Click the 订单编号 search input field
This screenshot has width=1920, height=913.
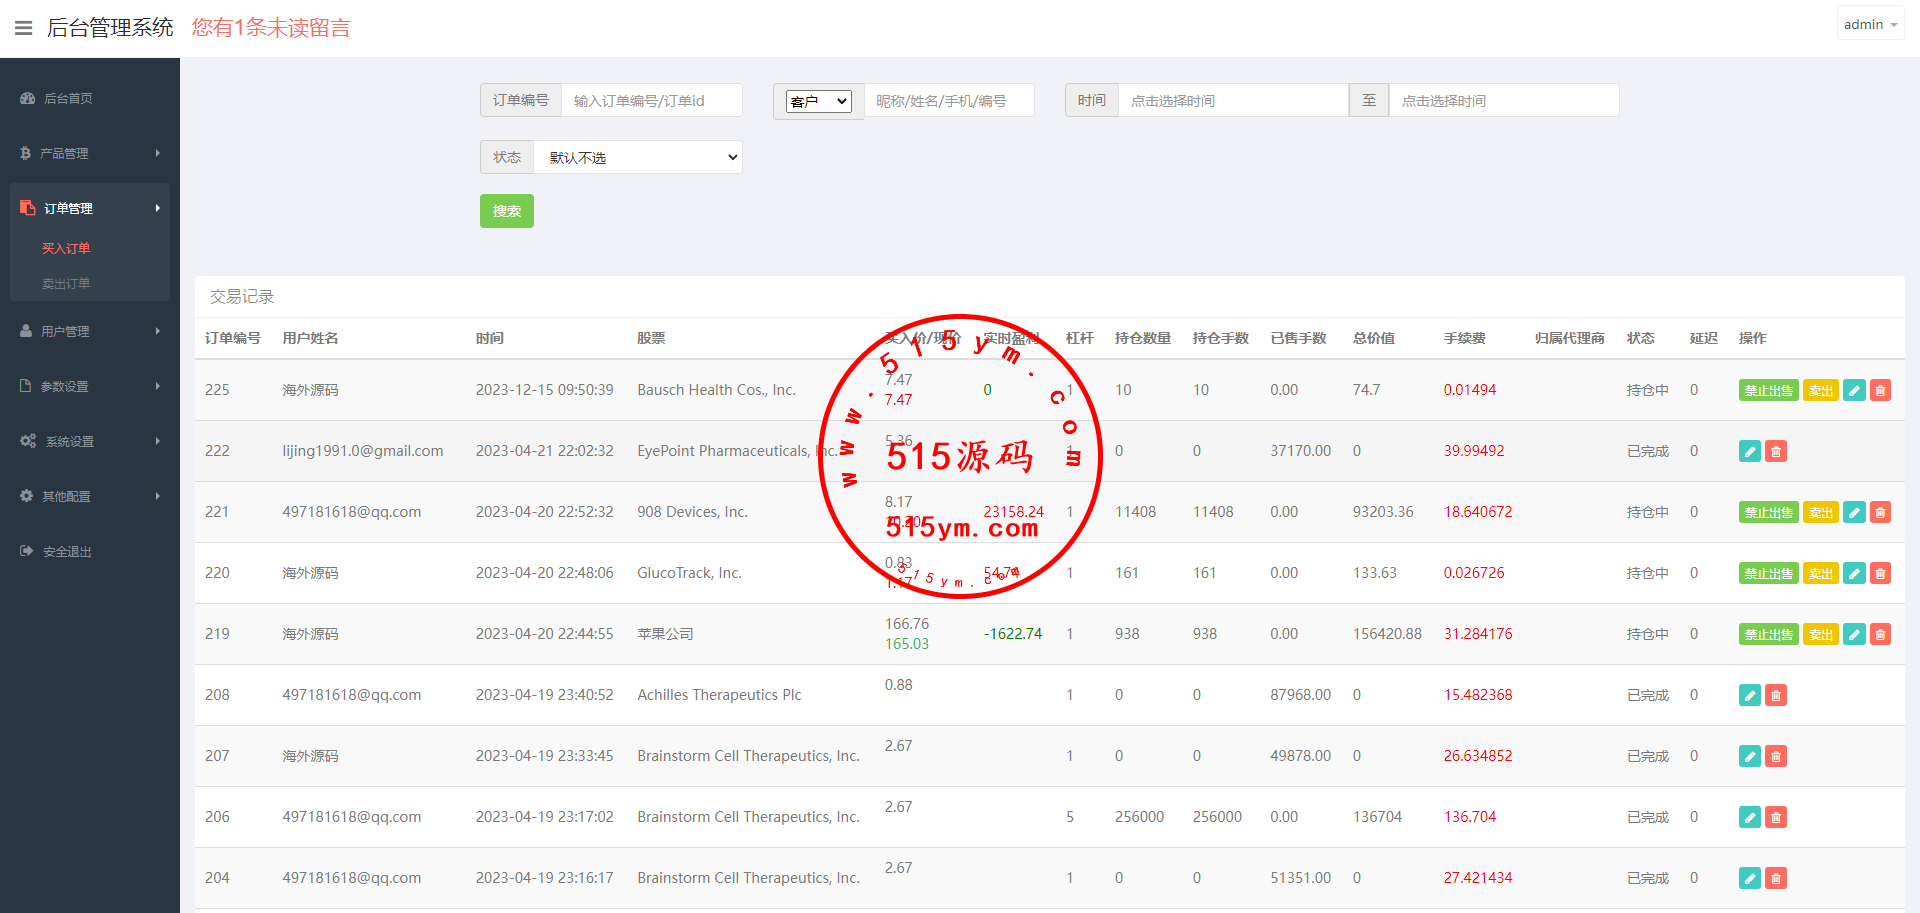point(651,101)
